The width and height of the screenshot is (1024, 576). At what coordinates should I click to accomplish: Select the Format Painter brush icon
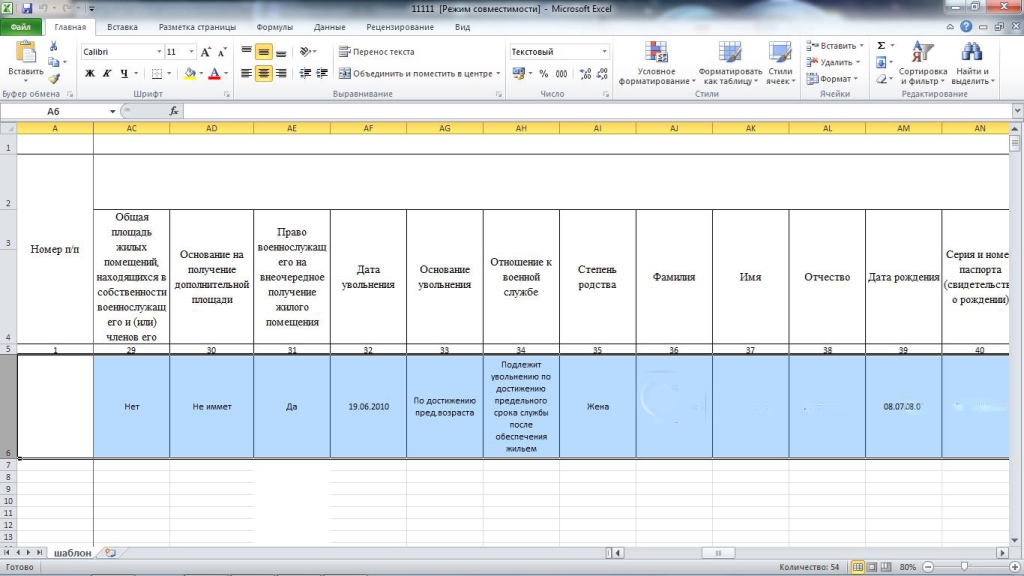(54, 78)
